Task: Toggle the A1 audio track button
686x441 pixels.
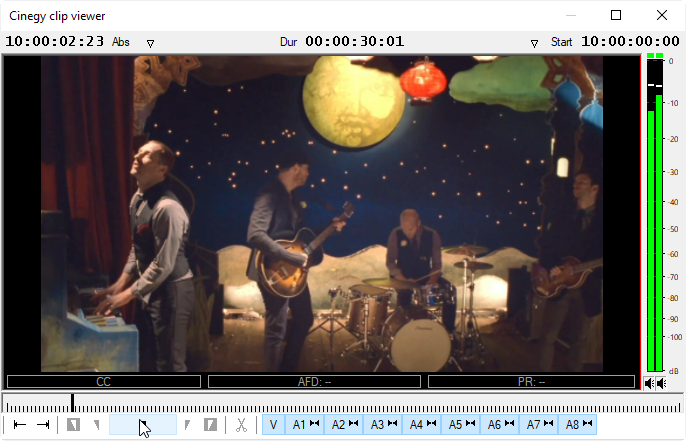Action: [304, 425]
